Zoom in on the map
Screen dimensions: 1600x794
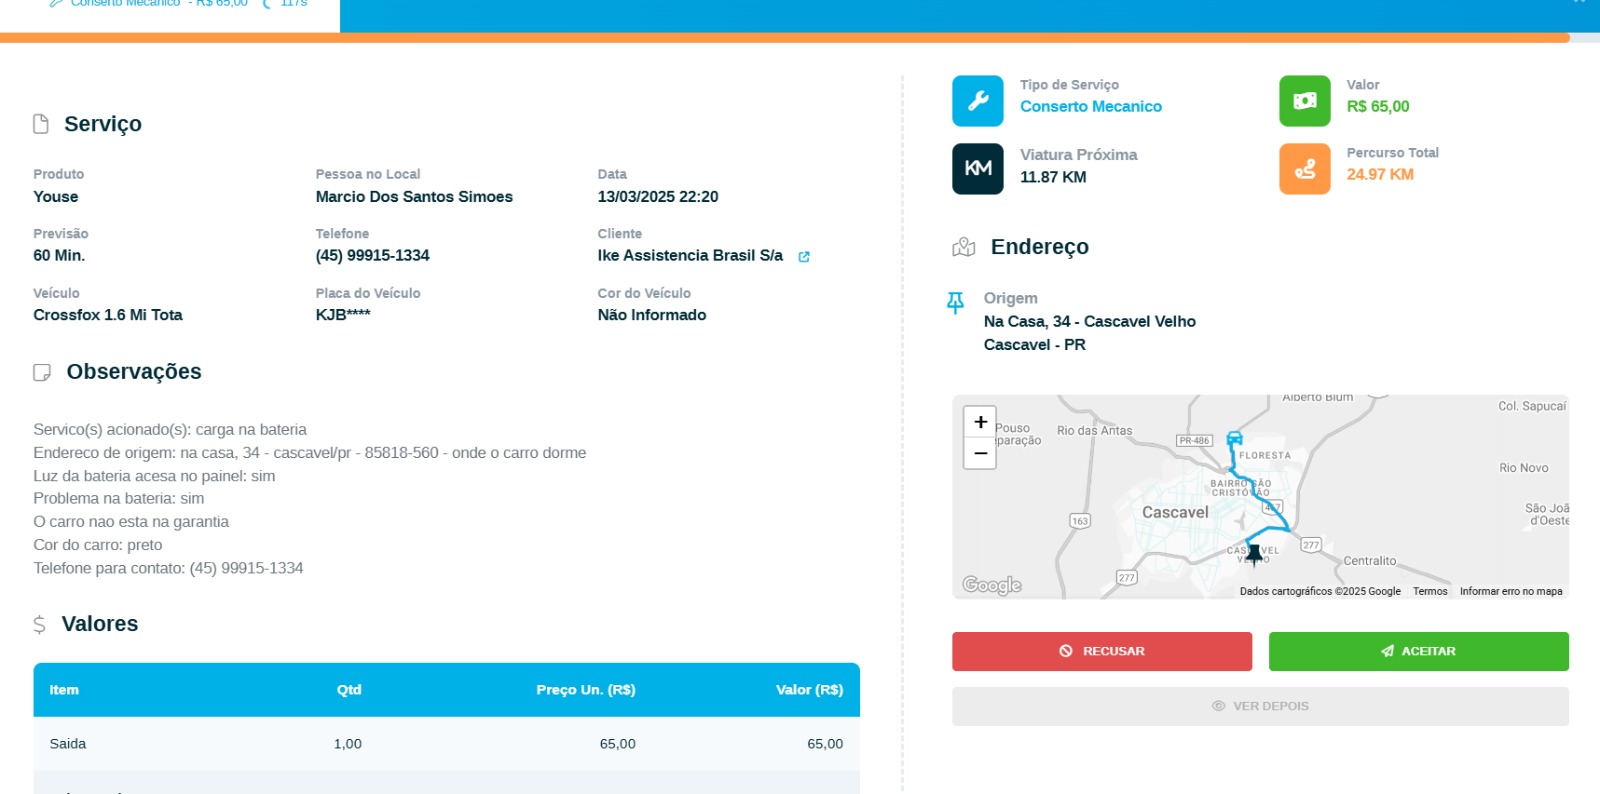[x=980, y=422]
